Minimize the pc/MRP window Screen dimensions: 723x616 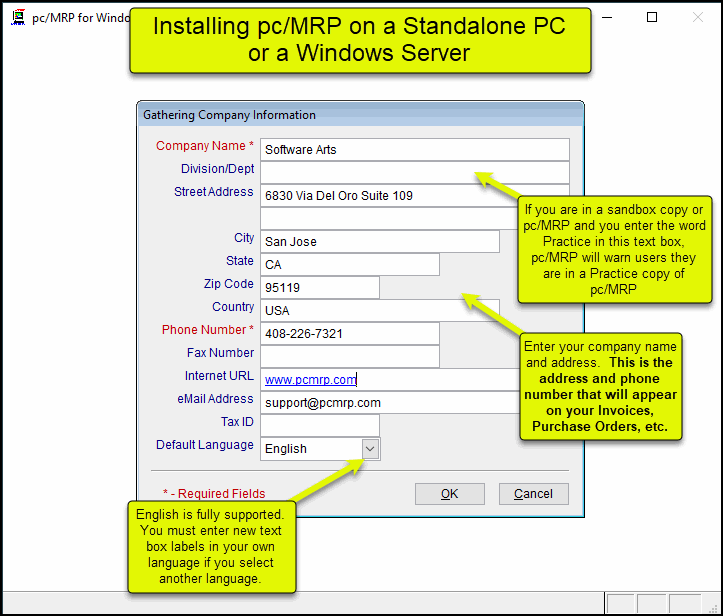coord(607,18)
